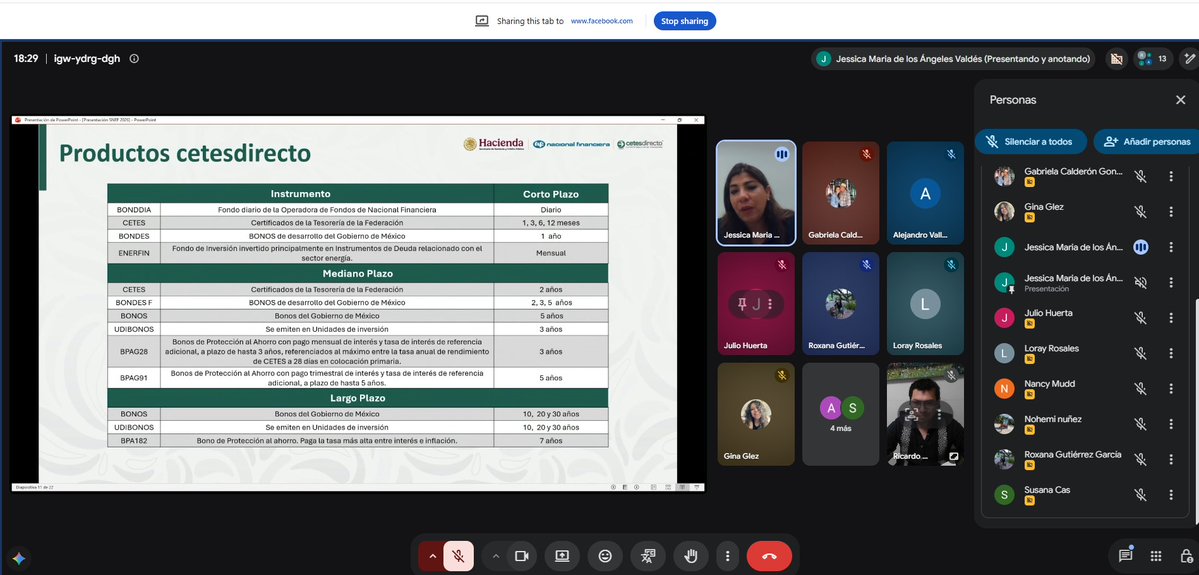The width and height of the screenshot is (1199, 575).
Task: Open options menu for Jessica María's Presentación
Action: (1171, 283)
